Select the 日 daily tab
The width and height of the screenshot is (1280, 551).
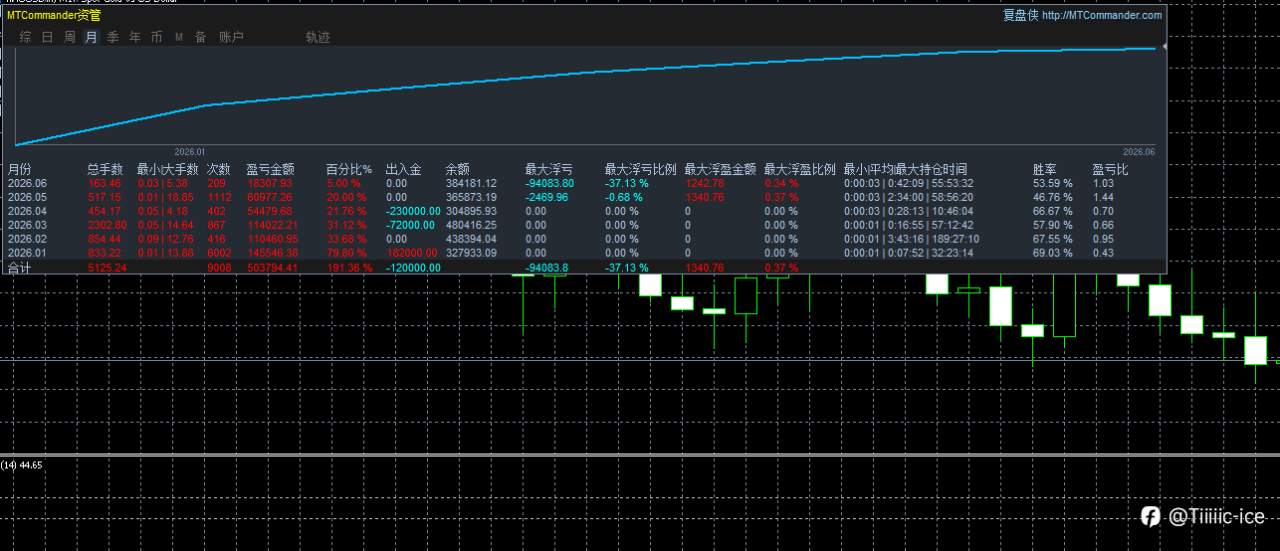tap(47, 37)
